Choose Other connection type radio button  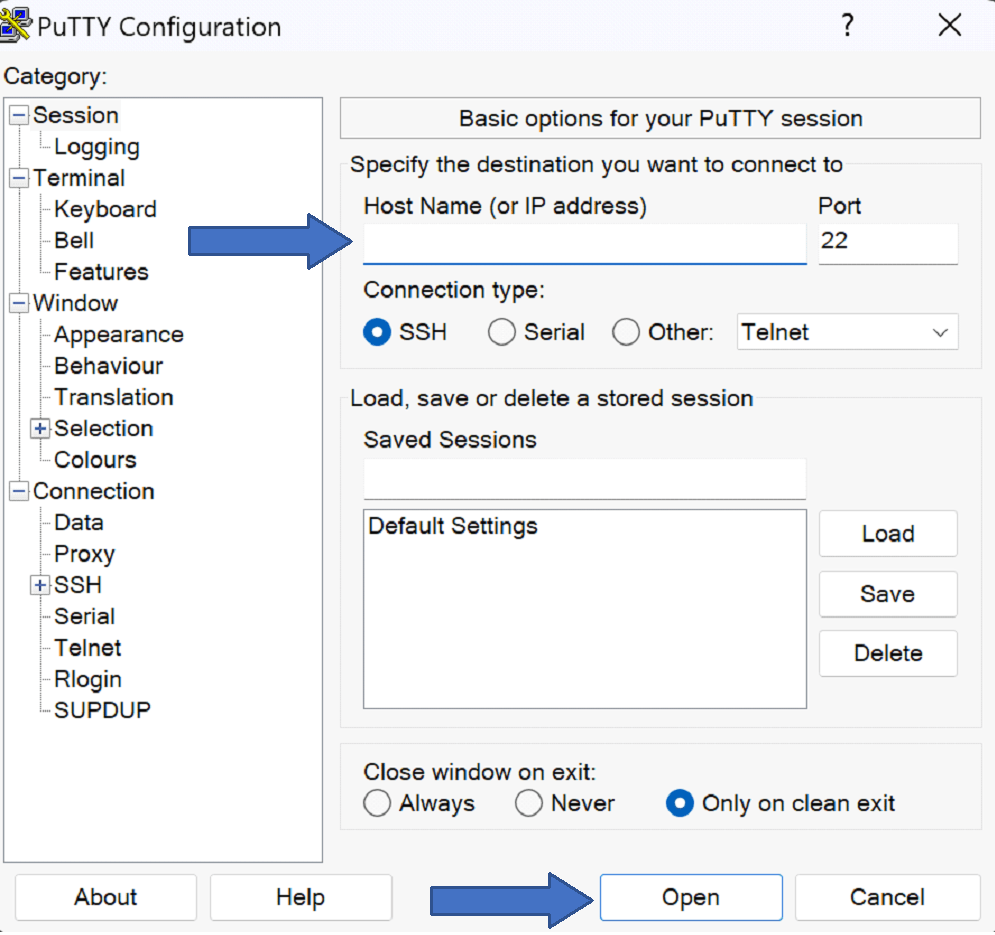click(x=626, y=332)
